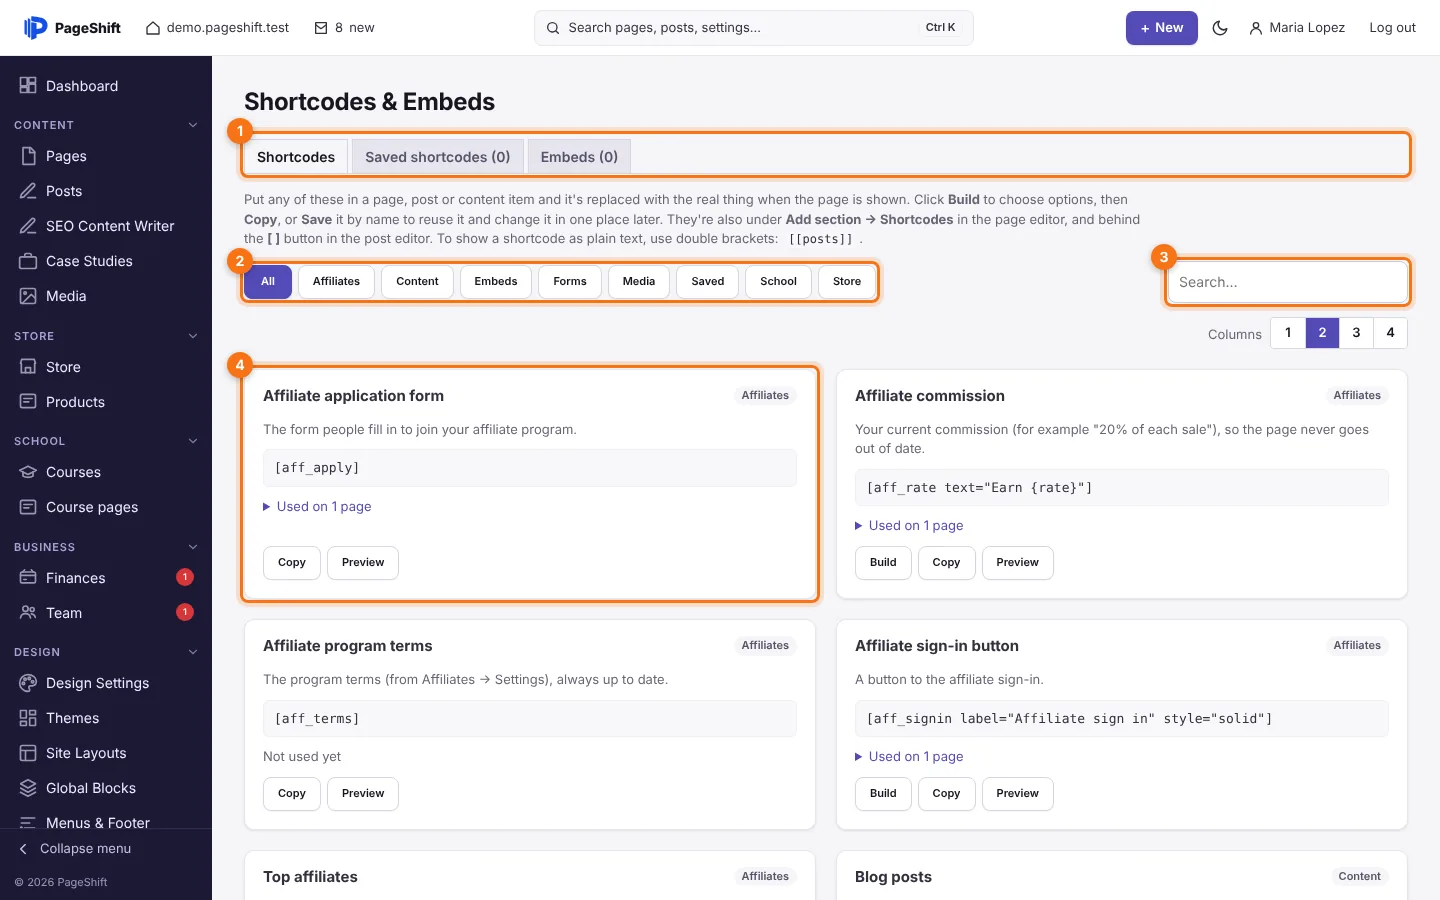Image resolution: width=1440 pixels, height=900 pixels.
Task: Switch to Embeds (0) tab
Action: tap(579, 157)
